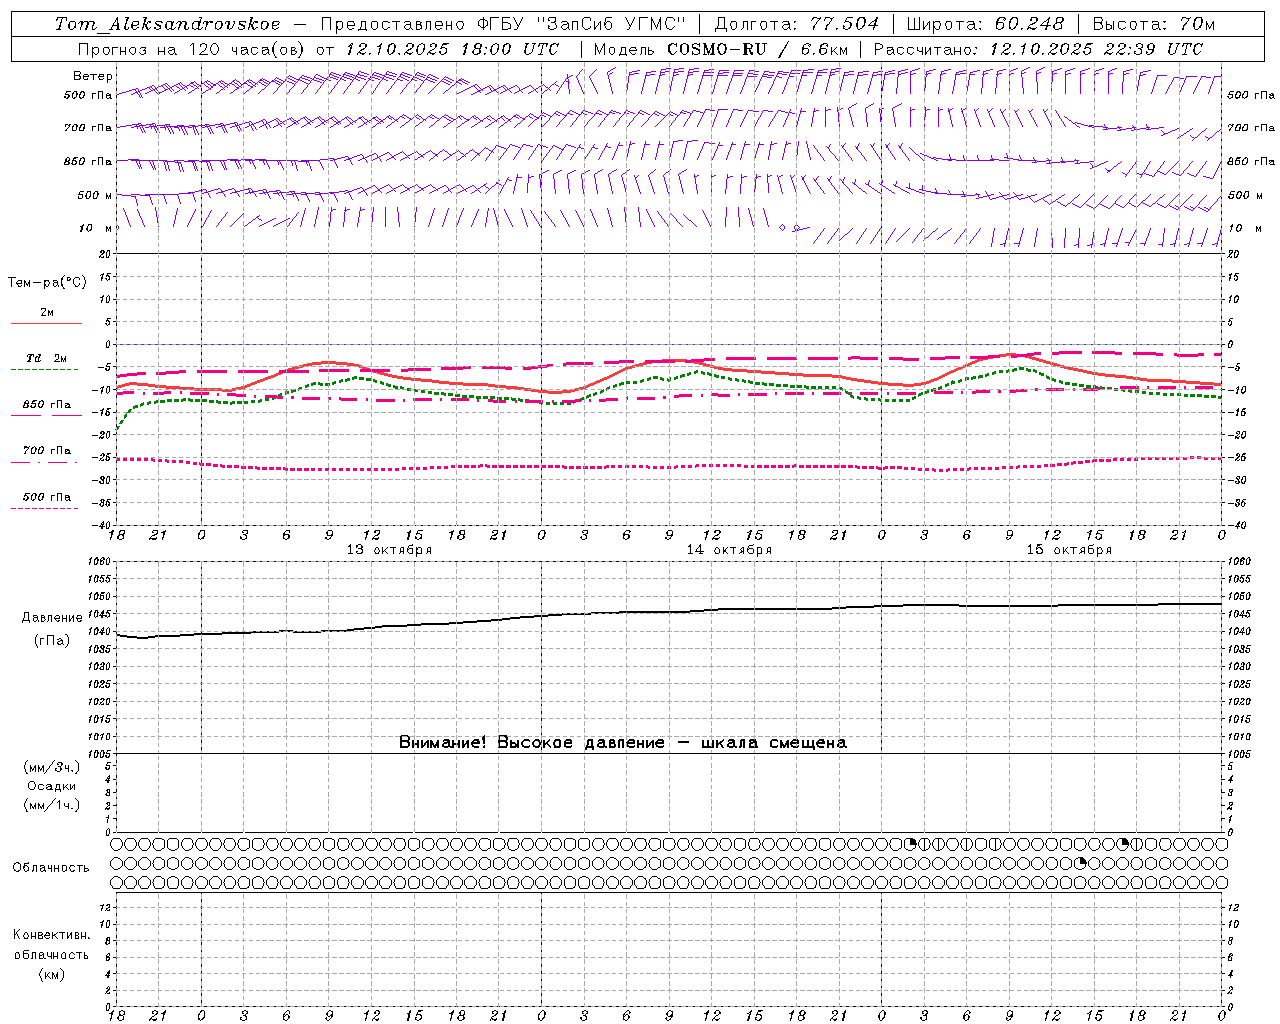Screen dimensions: 1280x1024
Task: Click the Ветер panel label
Action: pos(92,76)
